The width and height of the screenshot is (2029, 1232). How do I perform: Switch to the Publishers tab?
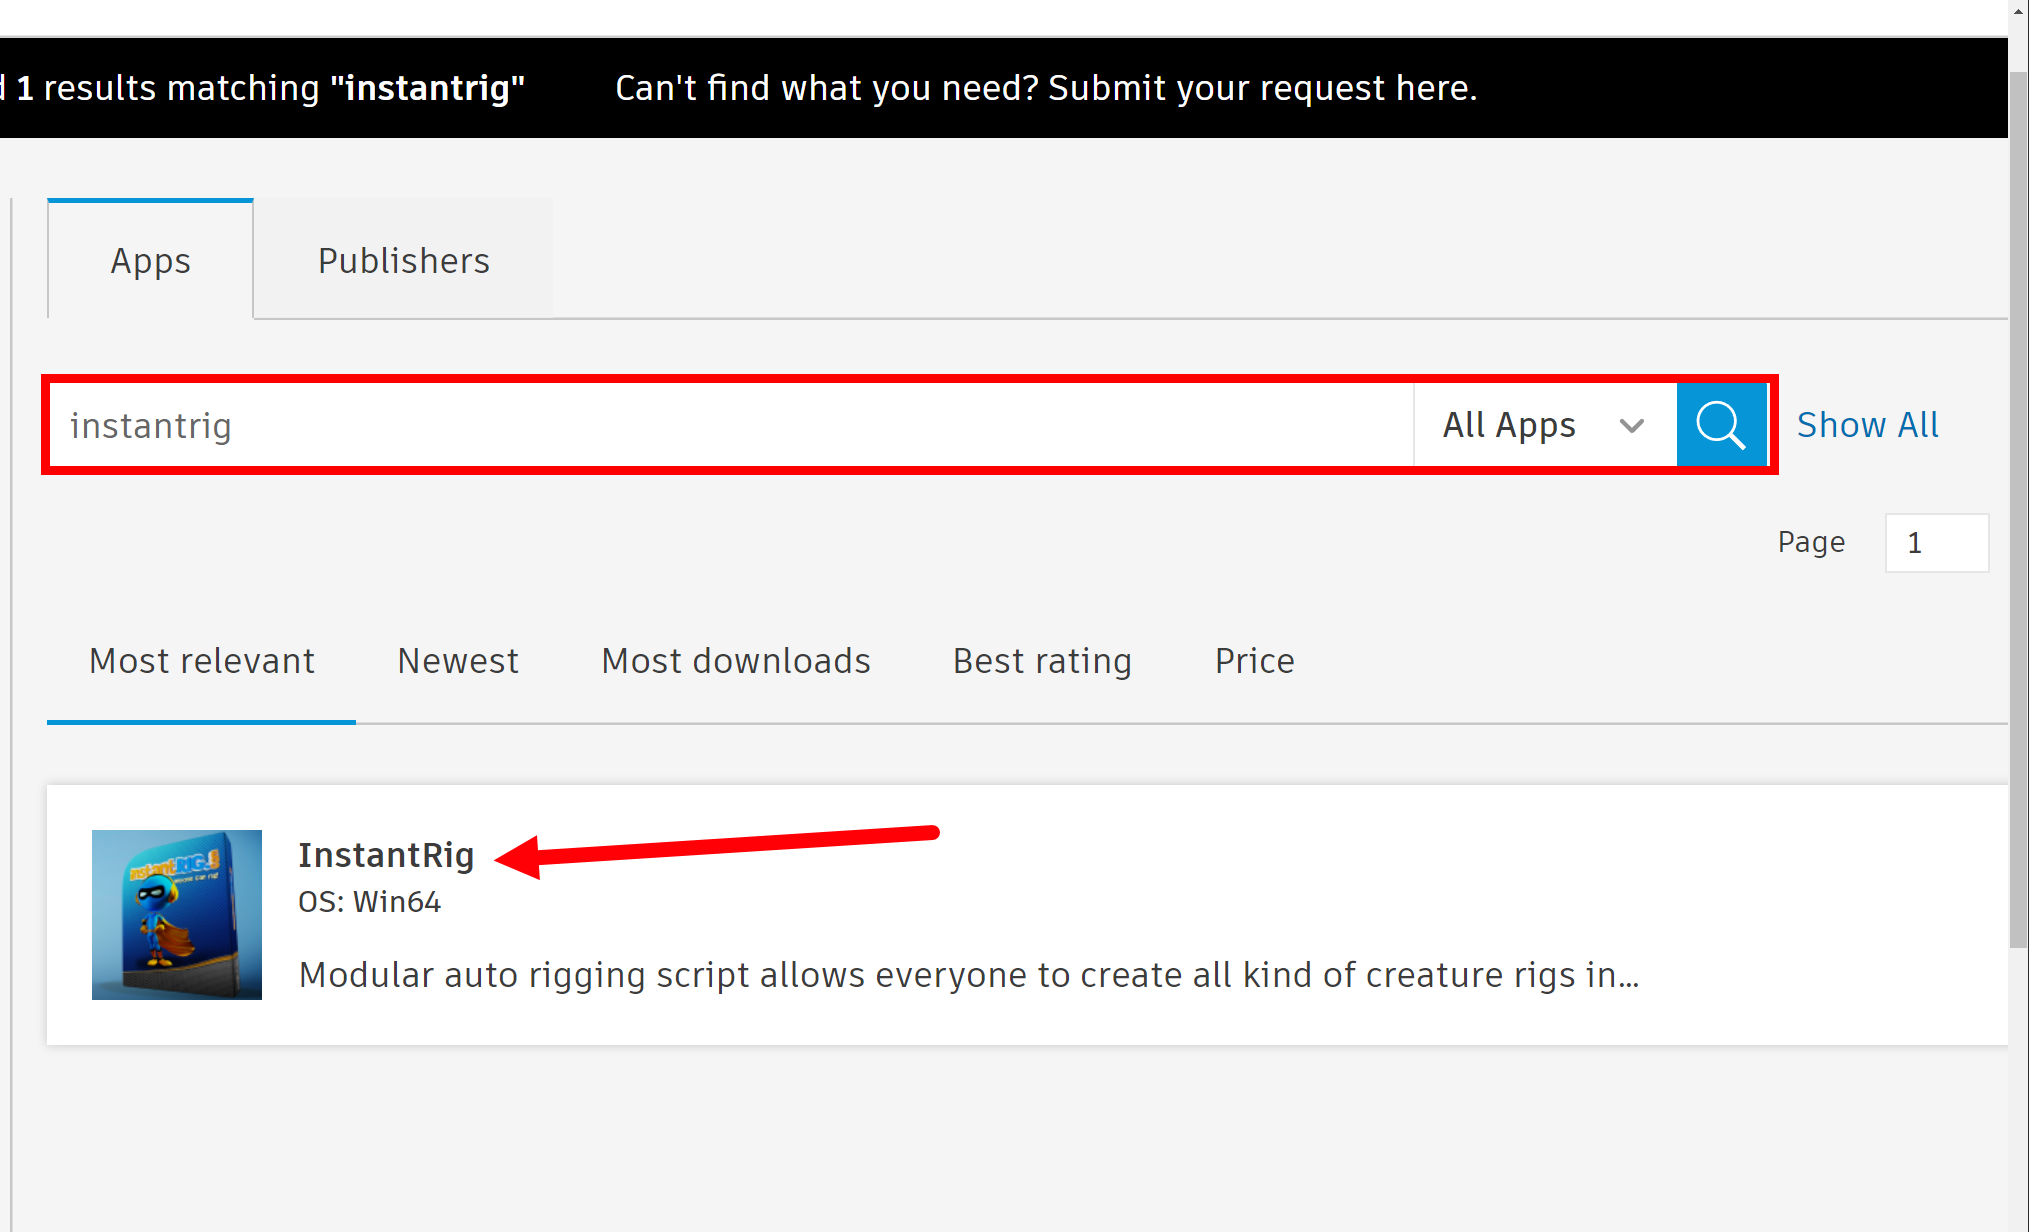403,261
